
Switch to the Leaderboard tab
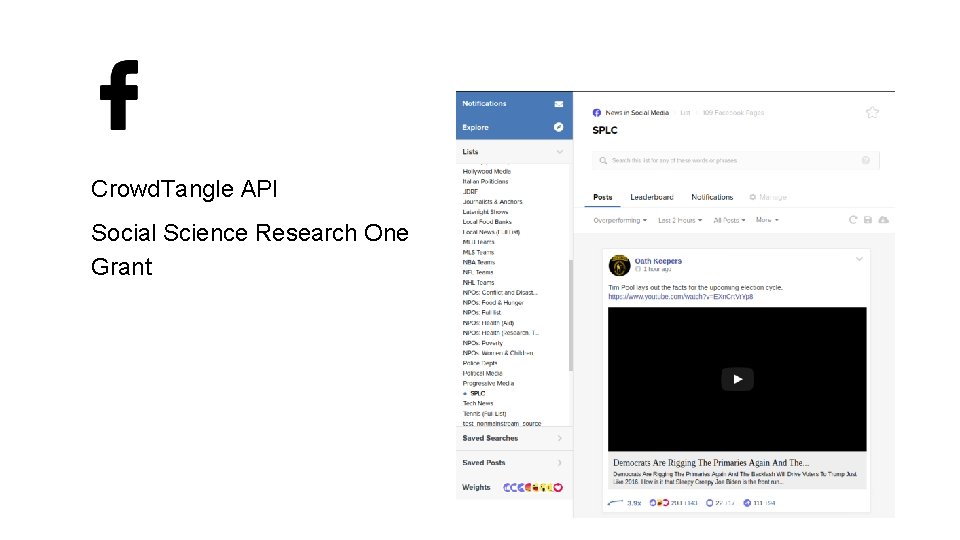click(651, 197)
